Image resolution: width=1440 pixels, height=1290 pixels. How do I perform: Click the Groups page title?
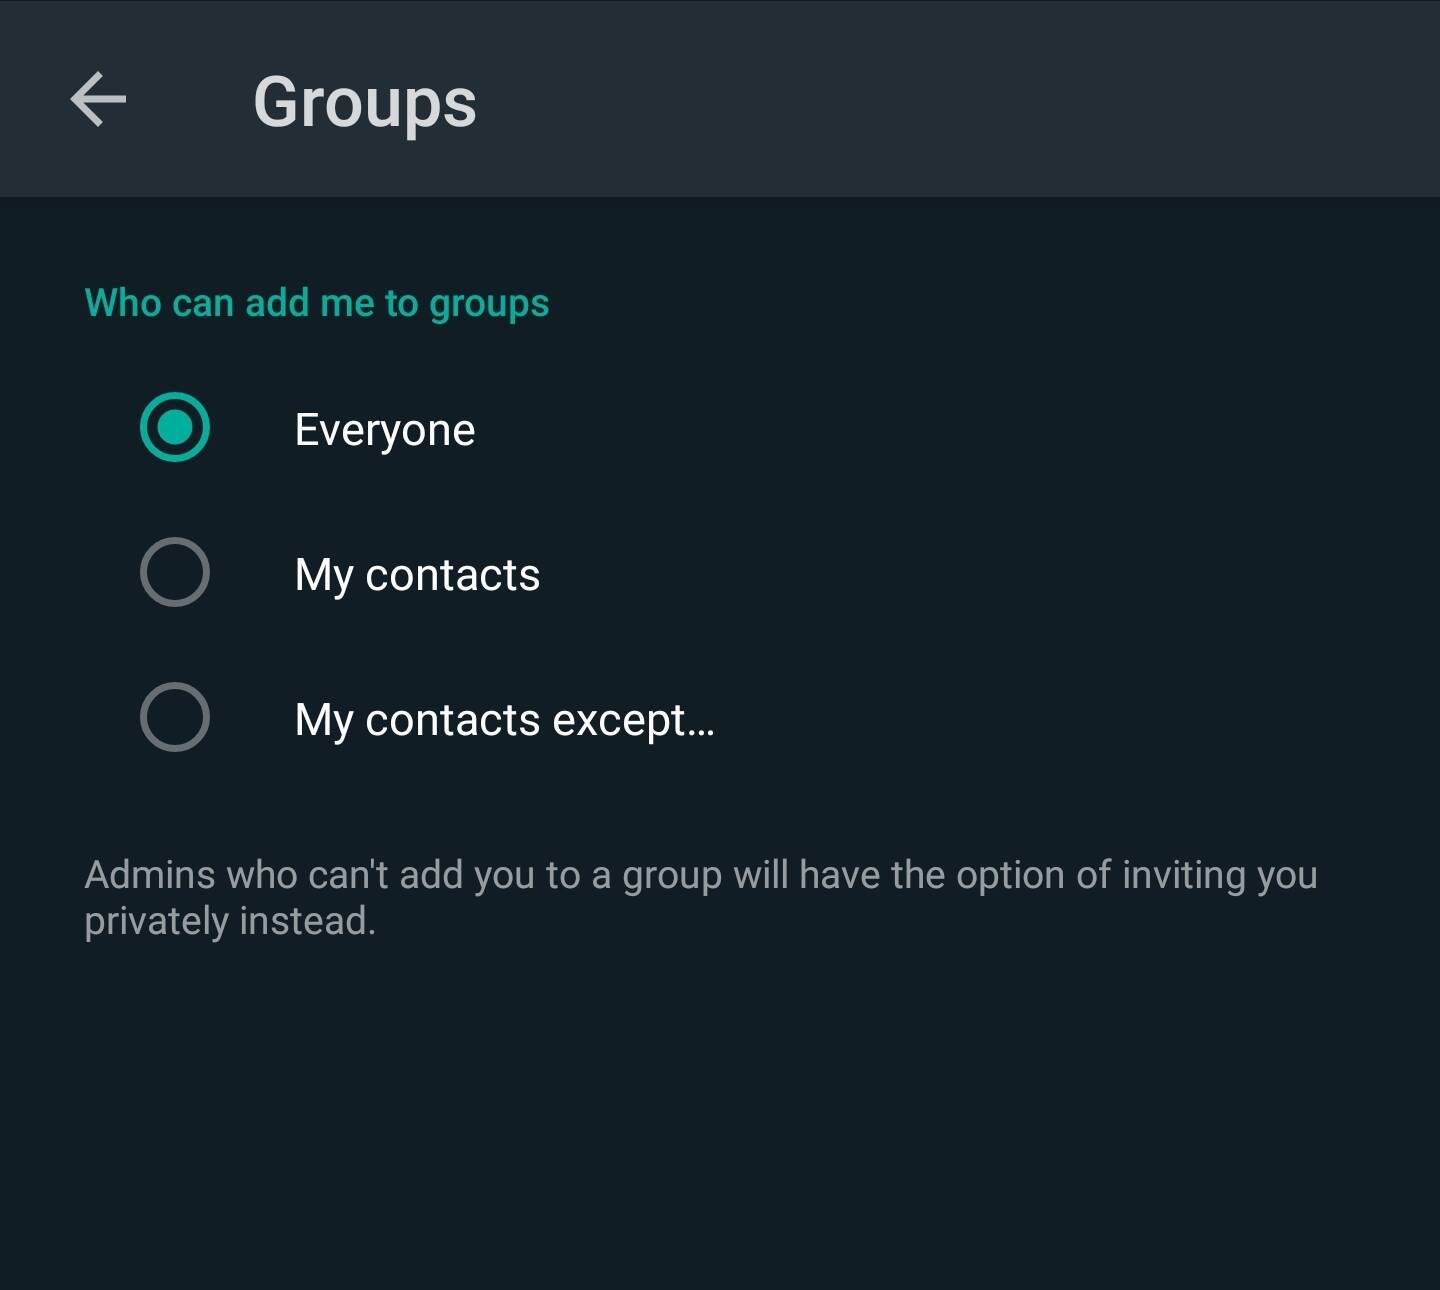coord(365,102)
